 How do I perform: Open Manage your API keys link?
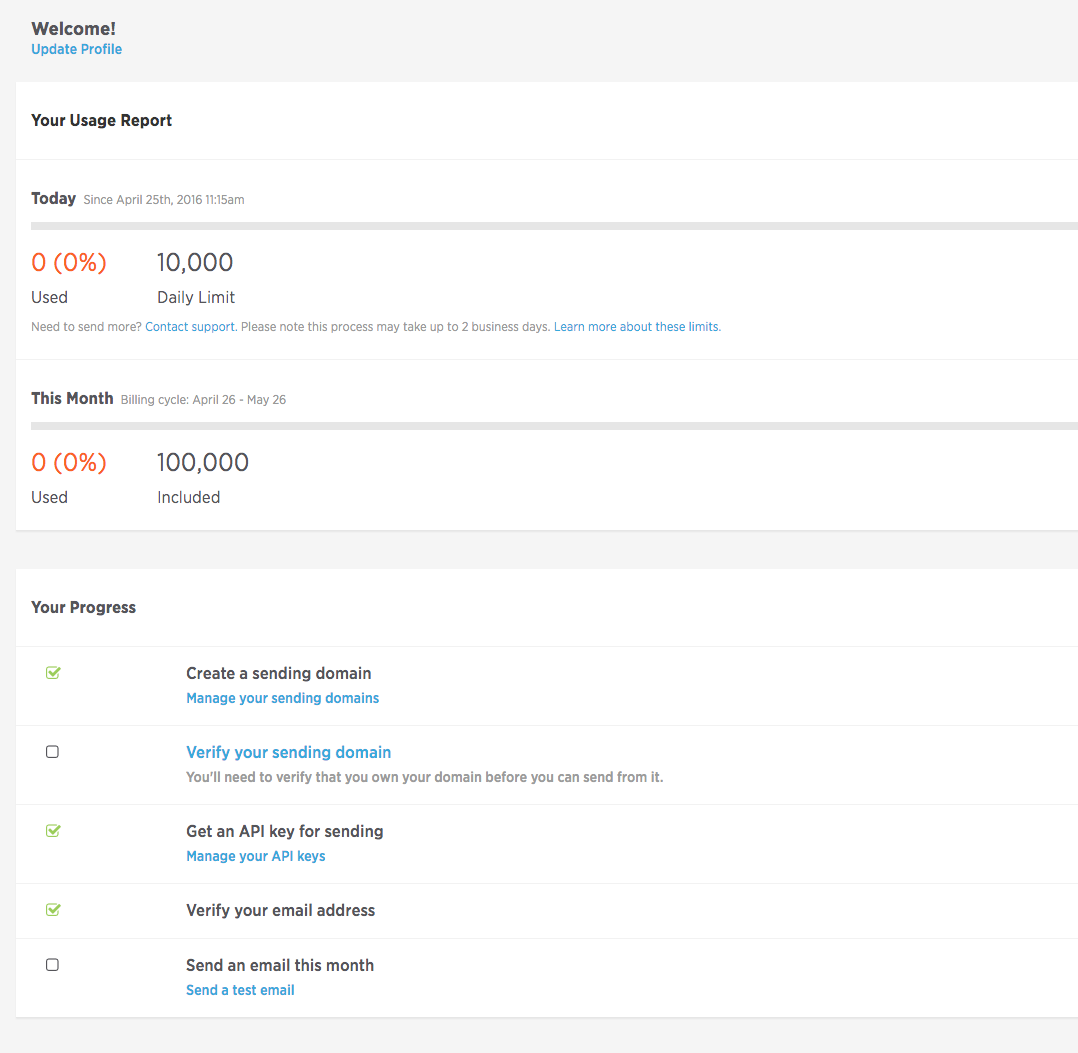pyautogui.click(x=256, y=856)
